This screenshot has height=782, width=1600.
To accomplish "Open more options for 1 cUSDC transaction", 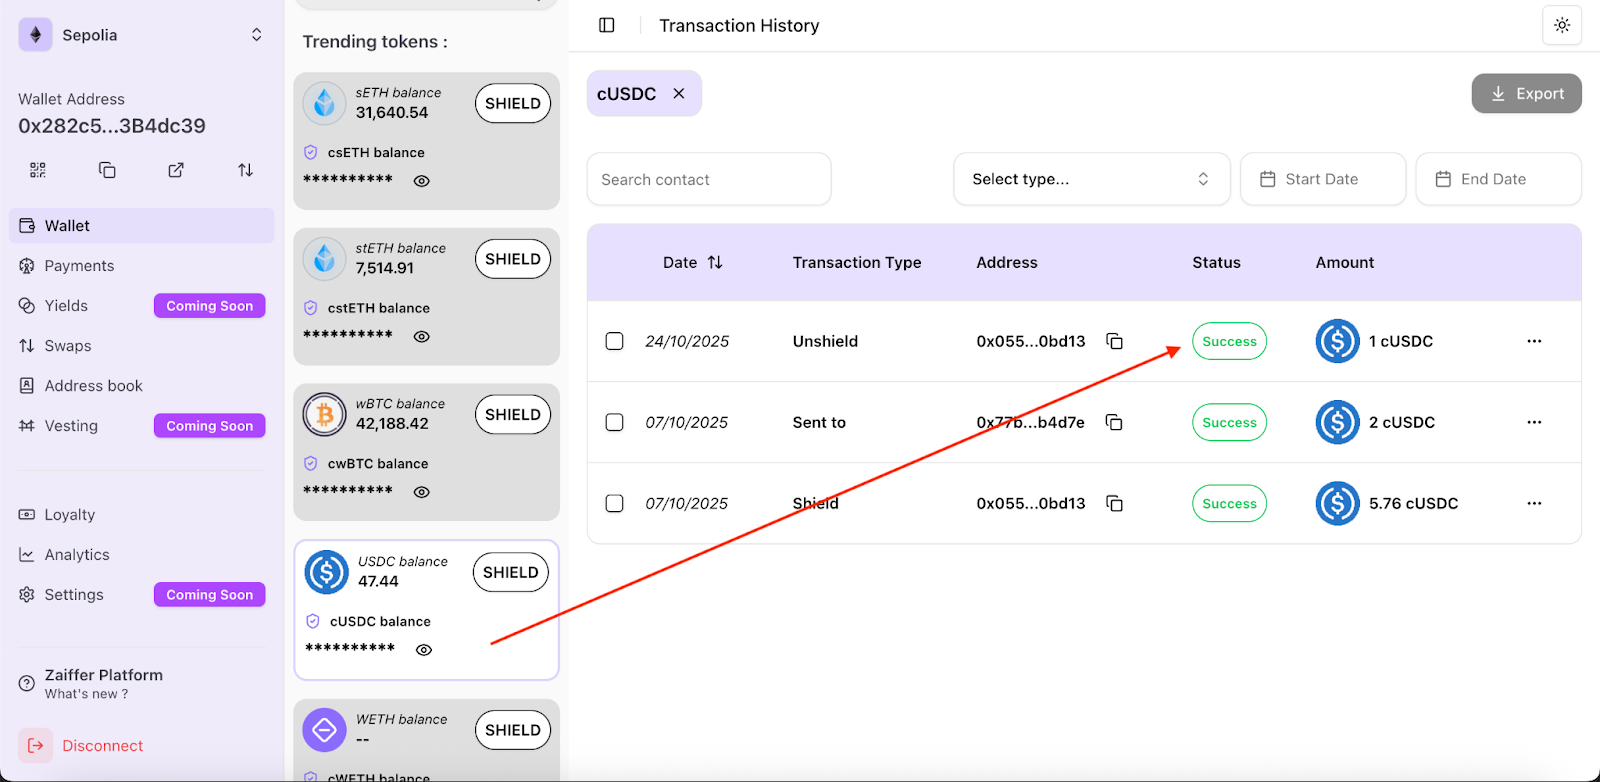I will pyautogui.click(x=1534, y=341).
